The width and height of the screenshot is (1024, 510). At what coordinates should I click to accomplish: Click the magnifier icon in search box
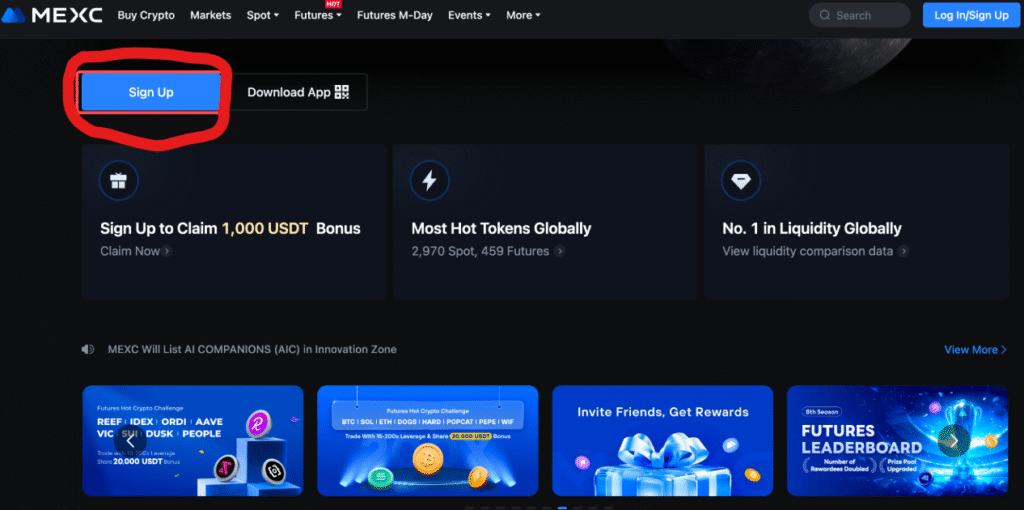pyautogui.click(x=825, y=15)
